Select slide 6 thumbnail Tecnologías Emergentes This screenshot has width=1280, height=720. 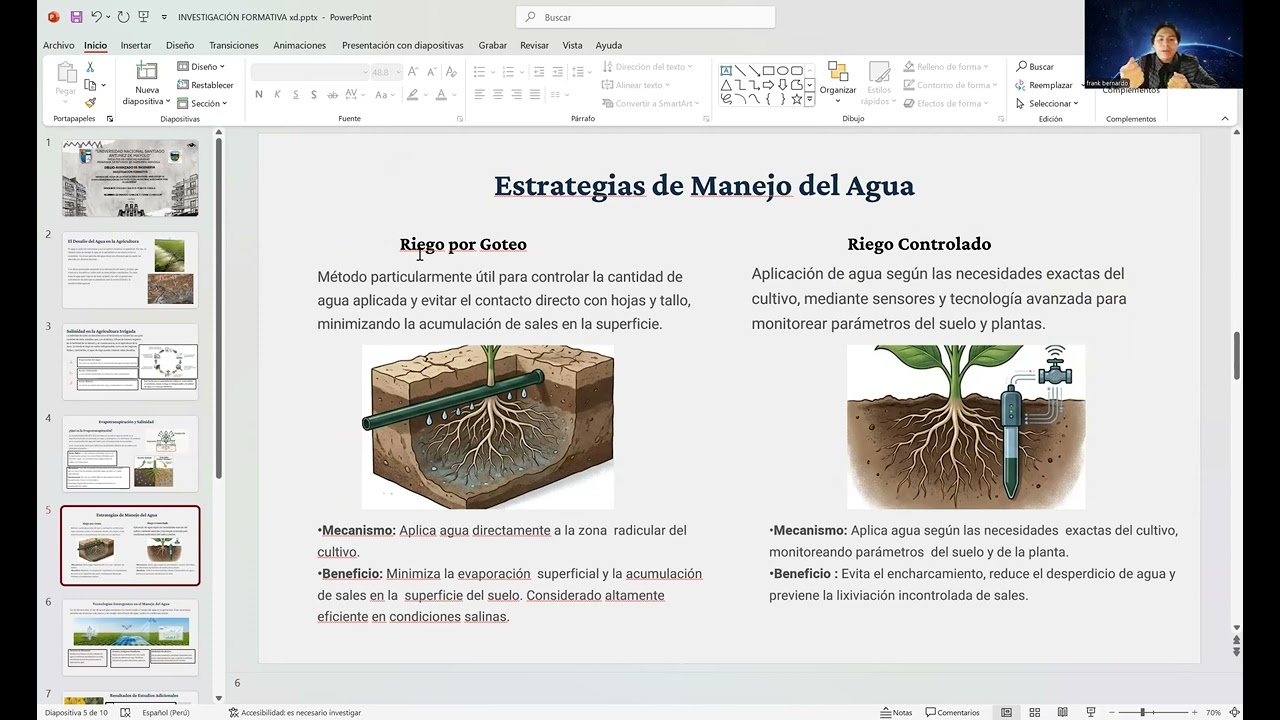pos(130,637)
